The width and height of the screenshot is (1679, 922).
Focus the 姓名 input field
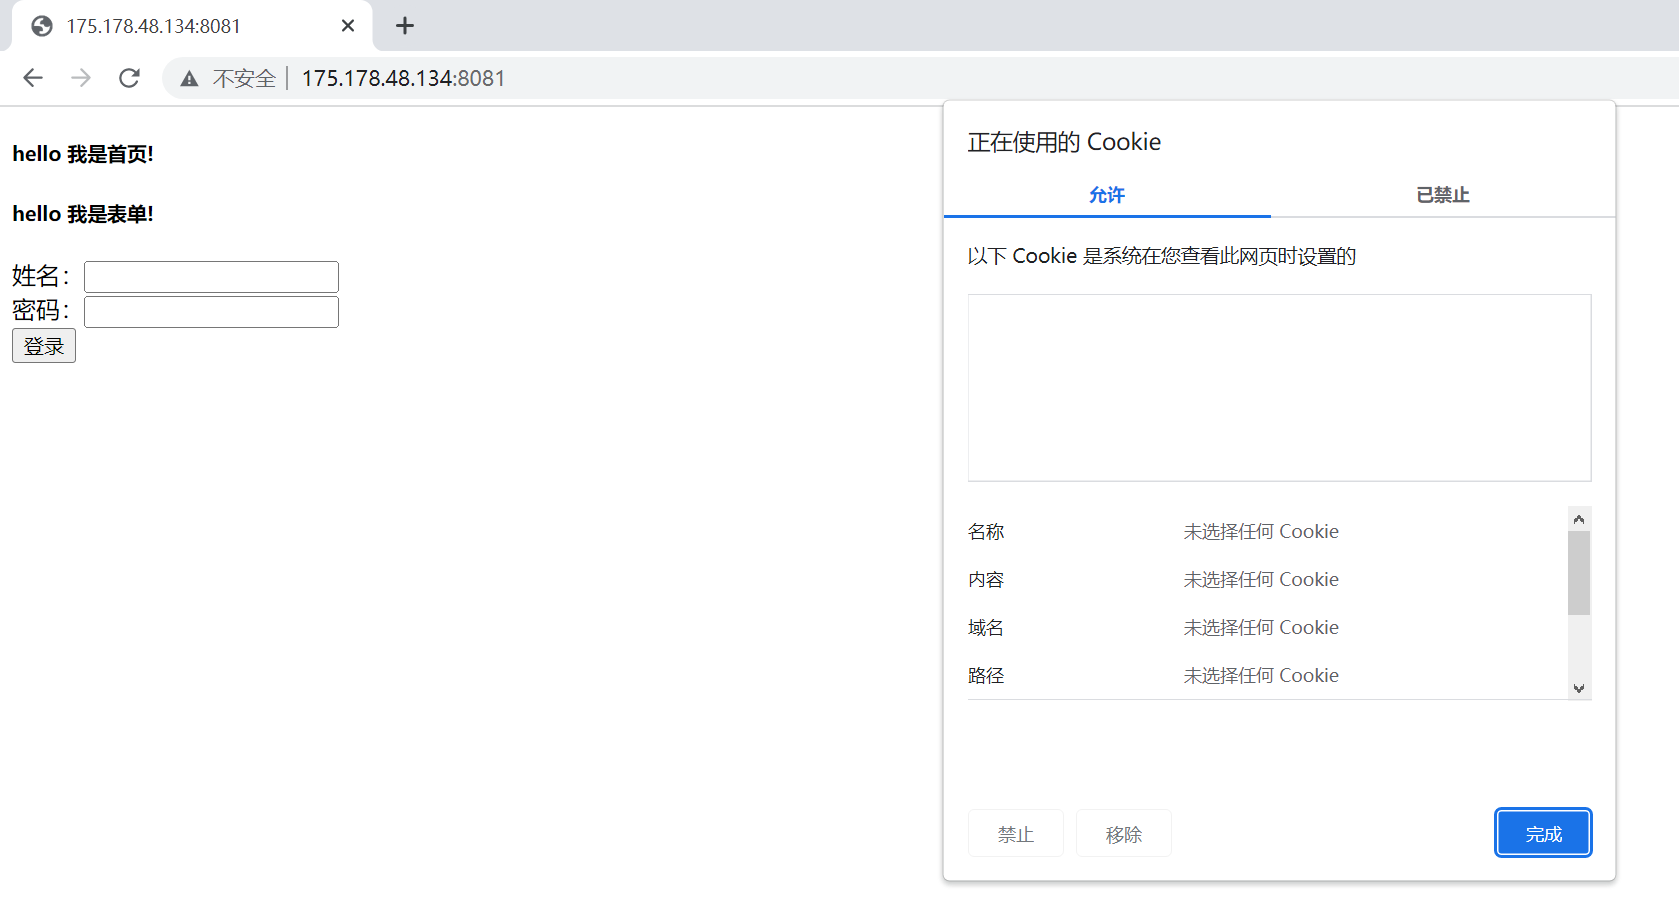coord(211,277)
